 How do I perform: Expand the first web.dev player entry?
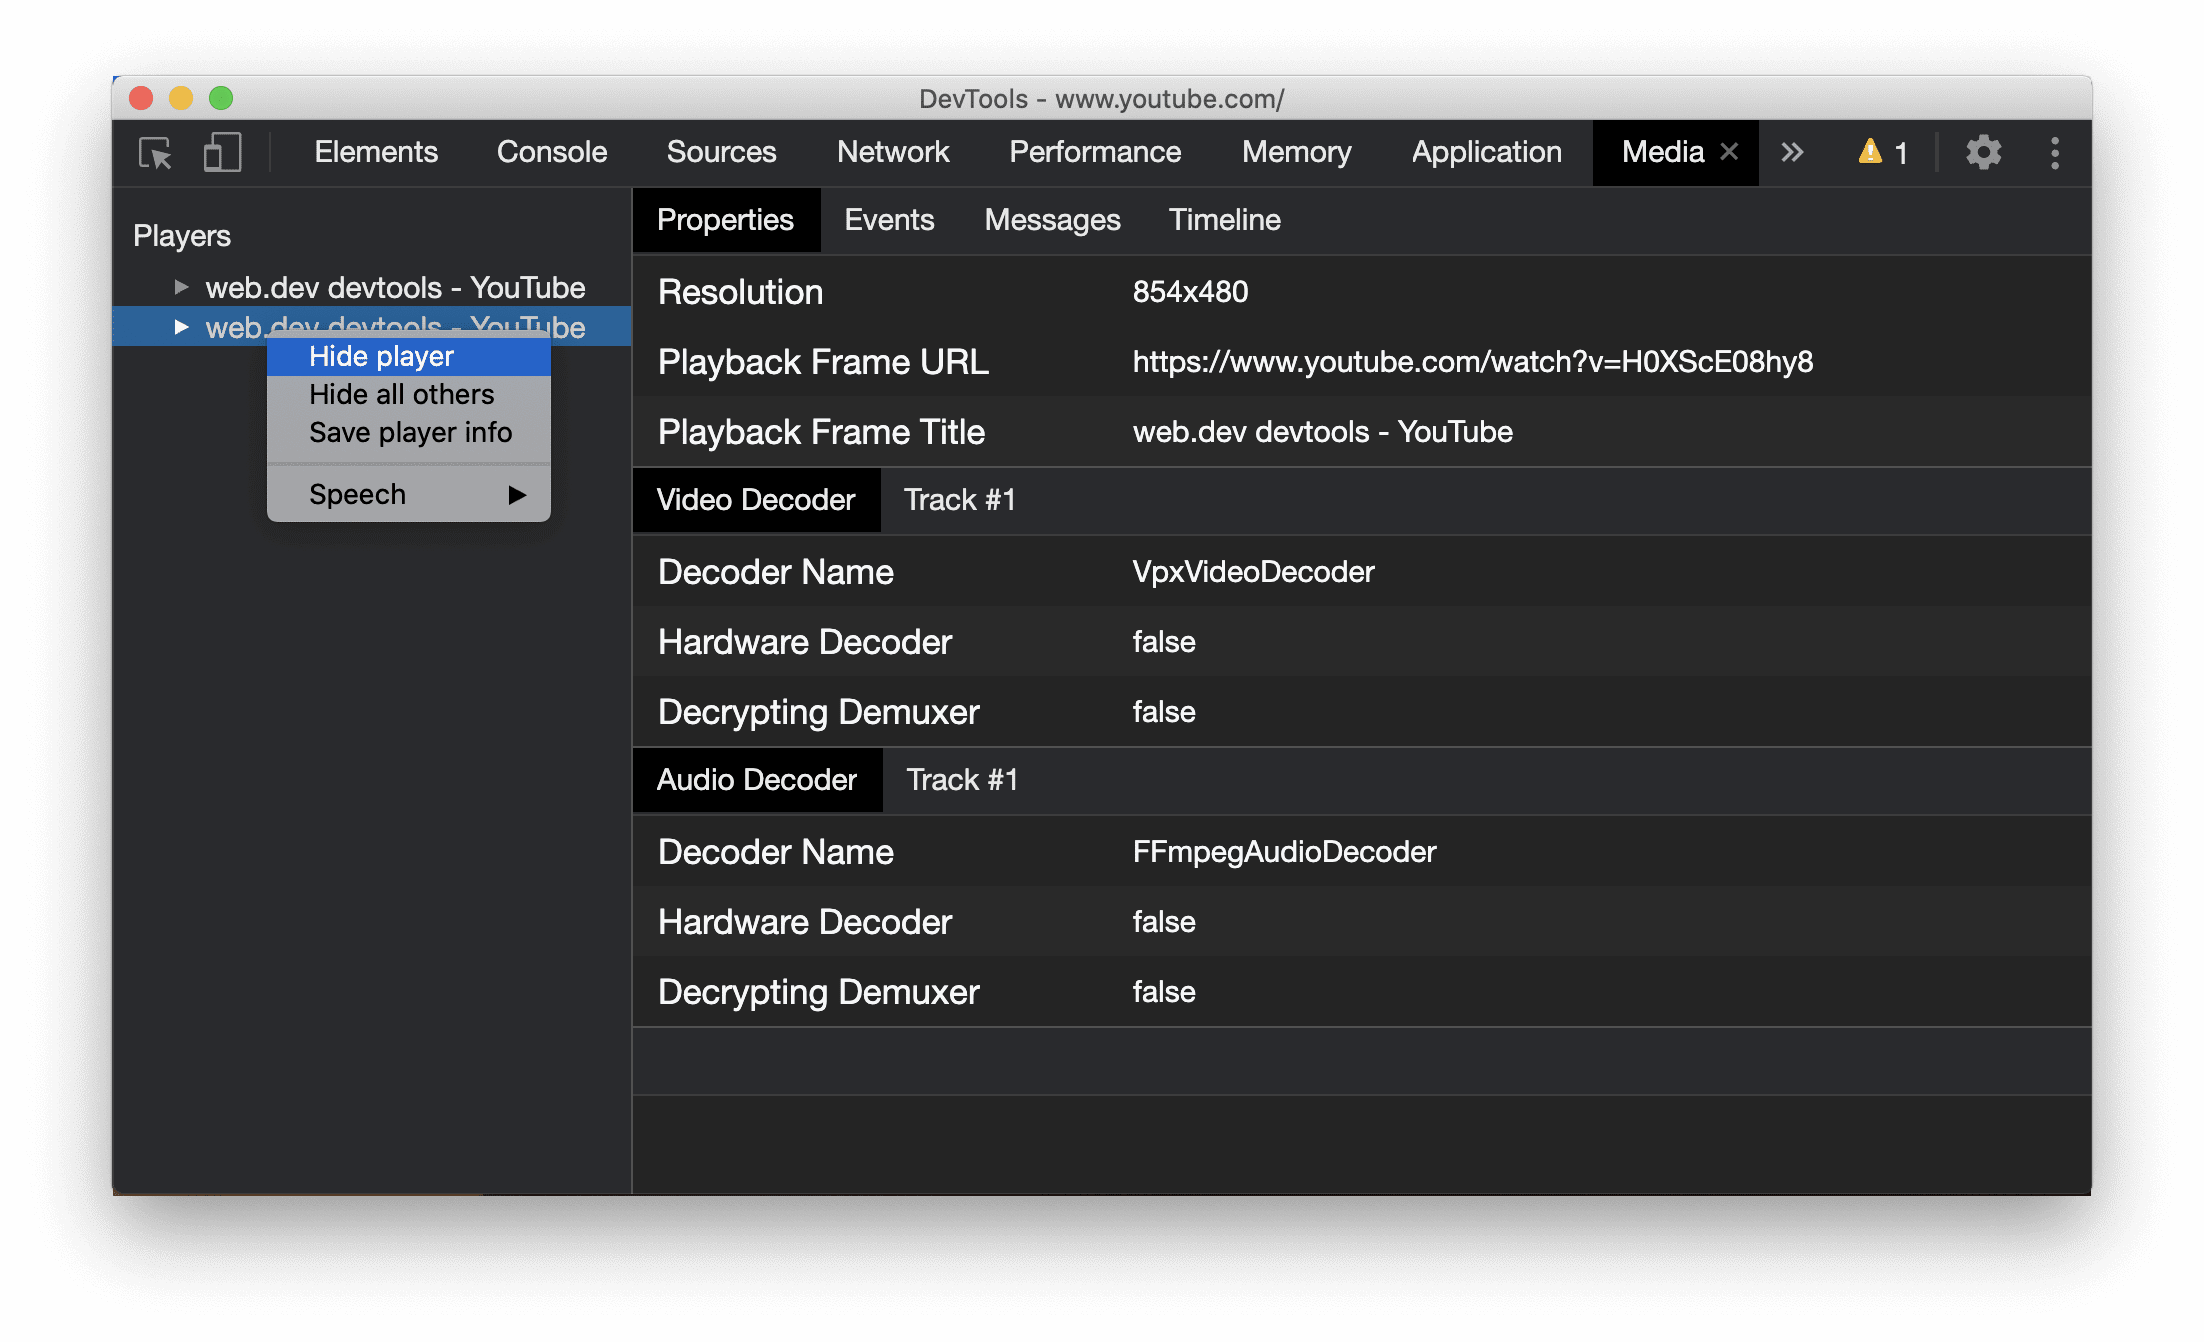[179, 285]
